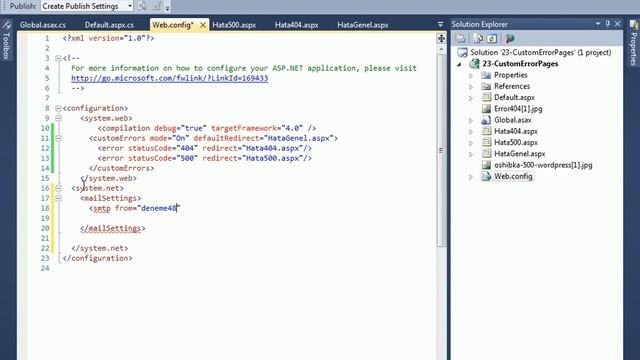Switch to the Hata404.aspx tab
Image resolution: width=640 pixels, height=360 pixels.
[296, 25]
